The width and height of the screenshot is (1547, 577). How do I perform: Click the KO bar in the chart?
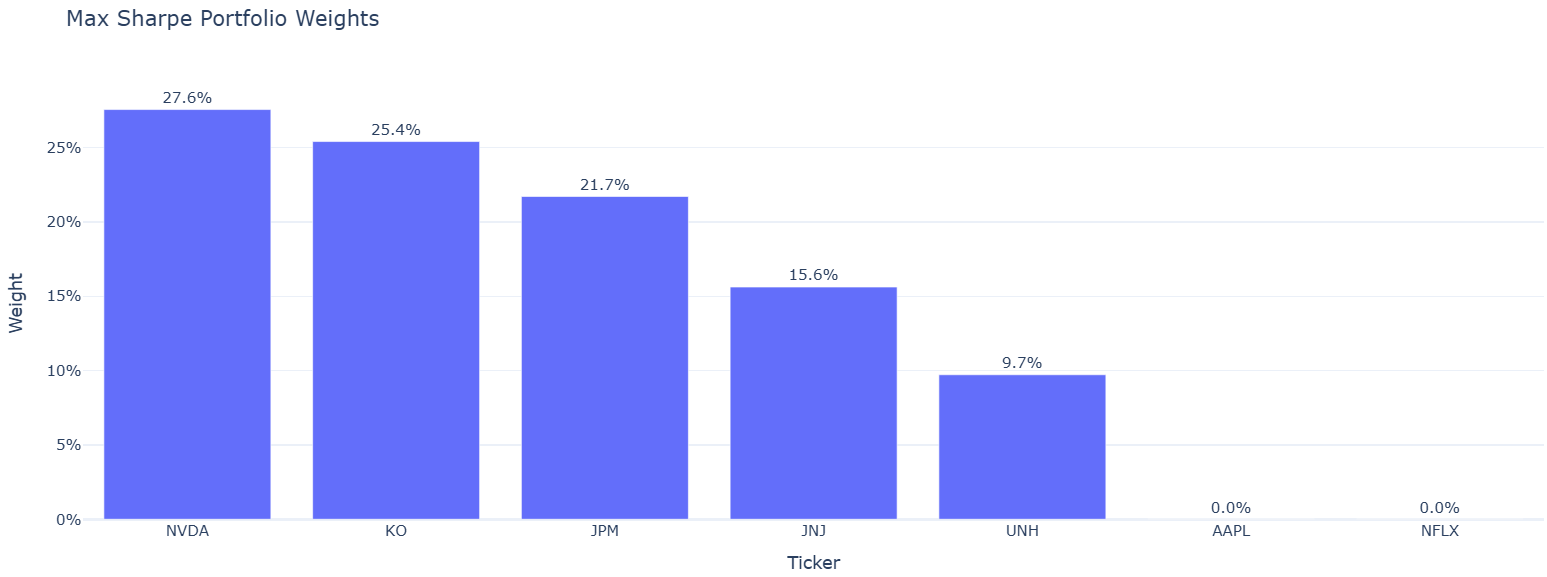[x=396, y=330]
